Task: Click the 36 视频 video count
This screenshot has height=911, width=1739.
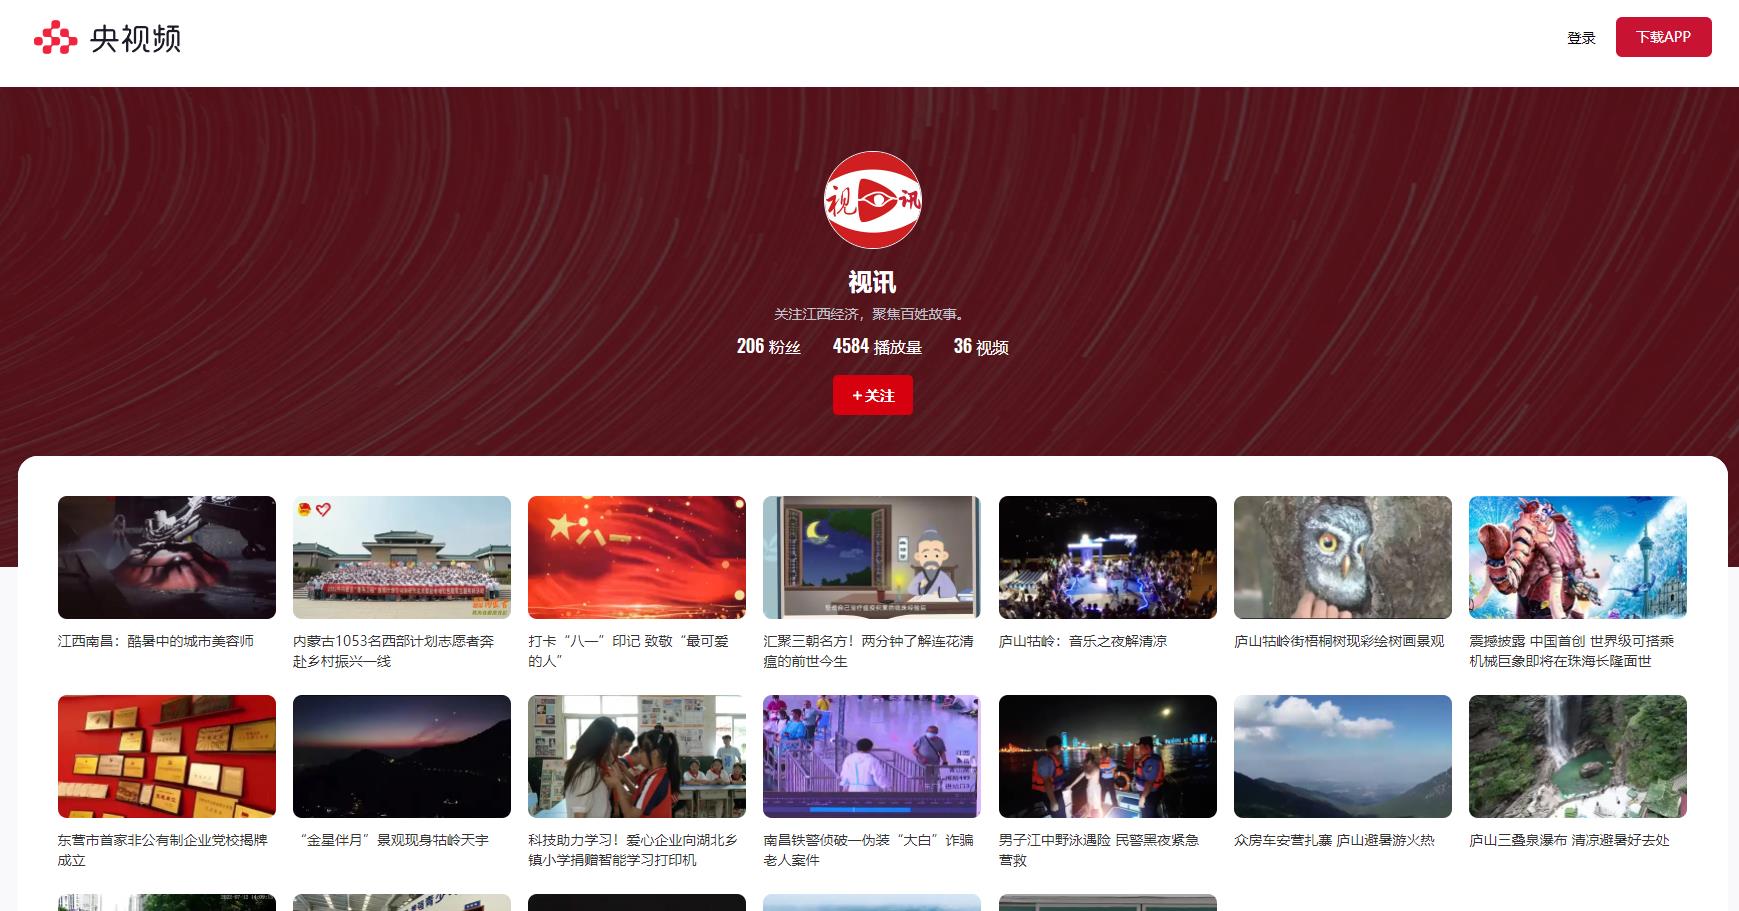Action: tap(980, 346)
